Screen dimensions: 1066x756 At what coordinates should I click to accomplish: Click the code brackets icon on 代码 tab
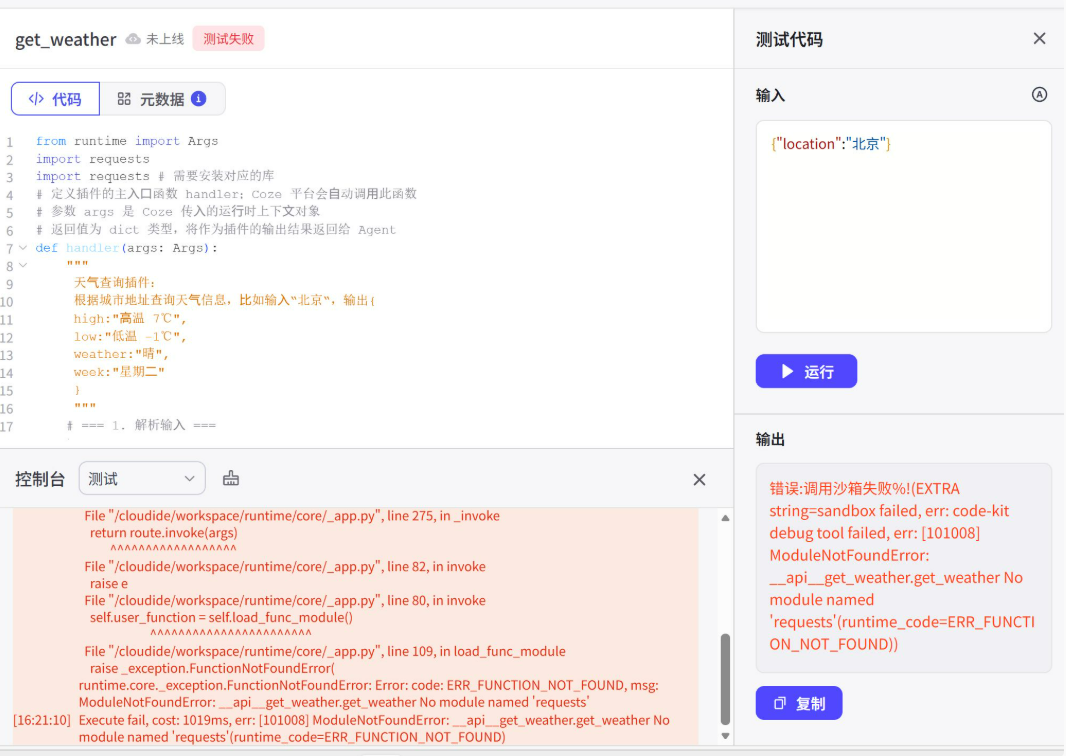[x=36, y=99]
